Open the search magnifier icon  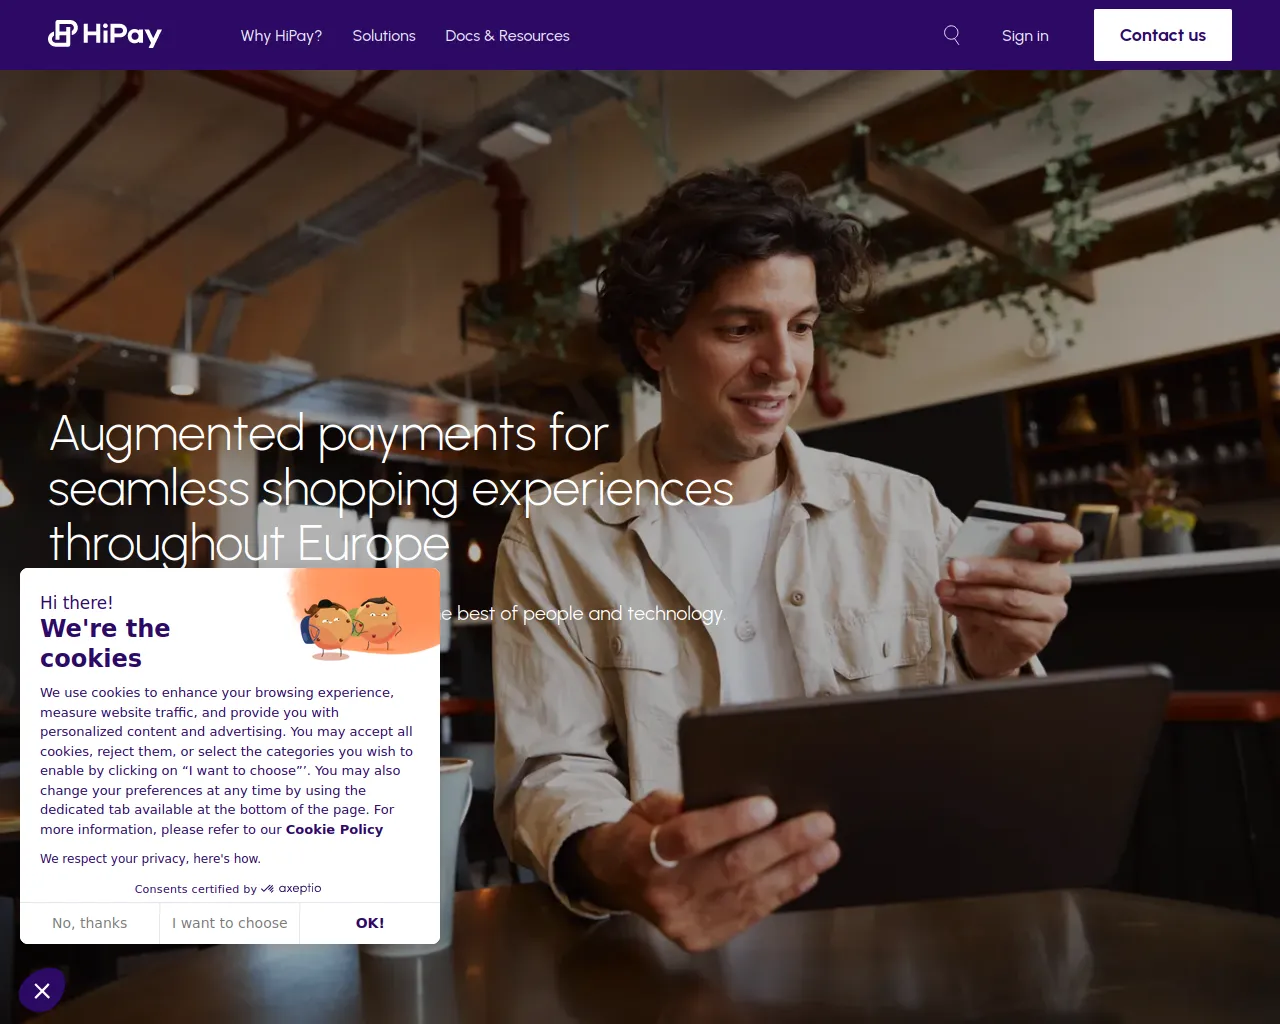tap(952, 35)
